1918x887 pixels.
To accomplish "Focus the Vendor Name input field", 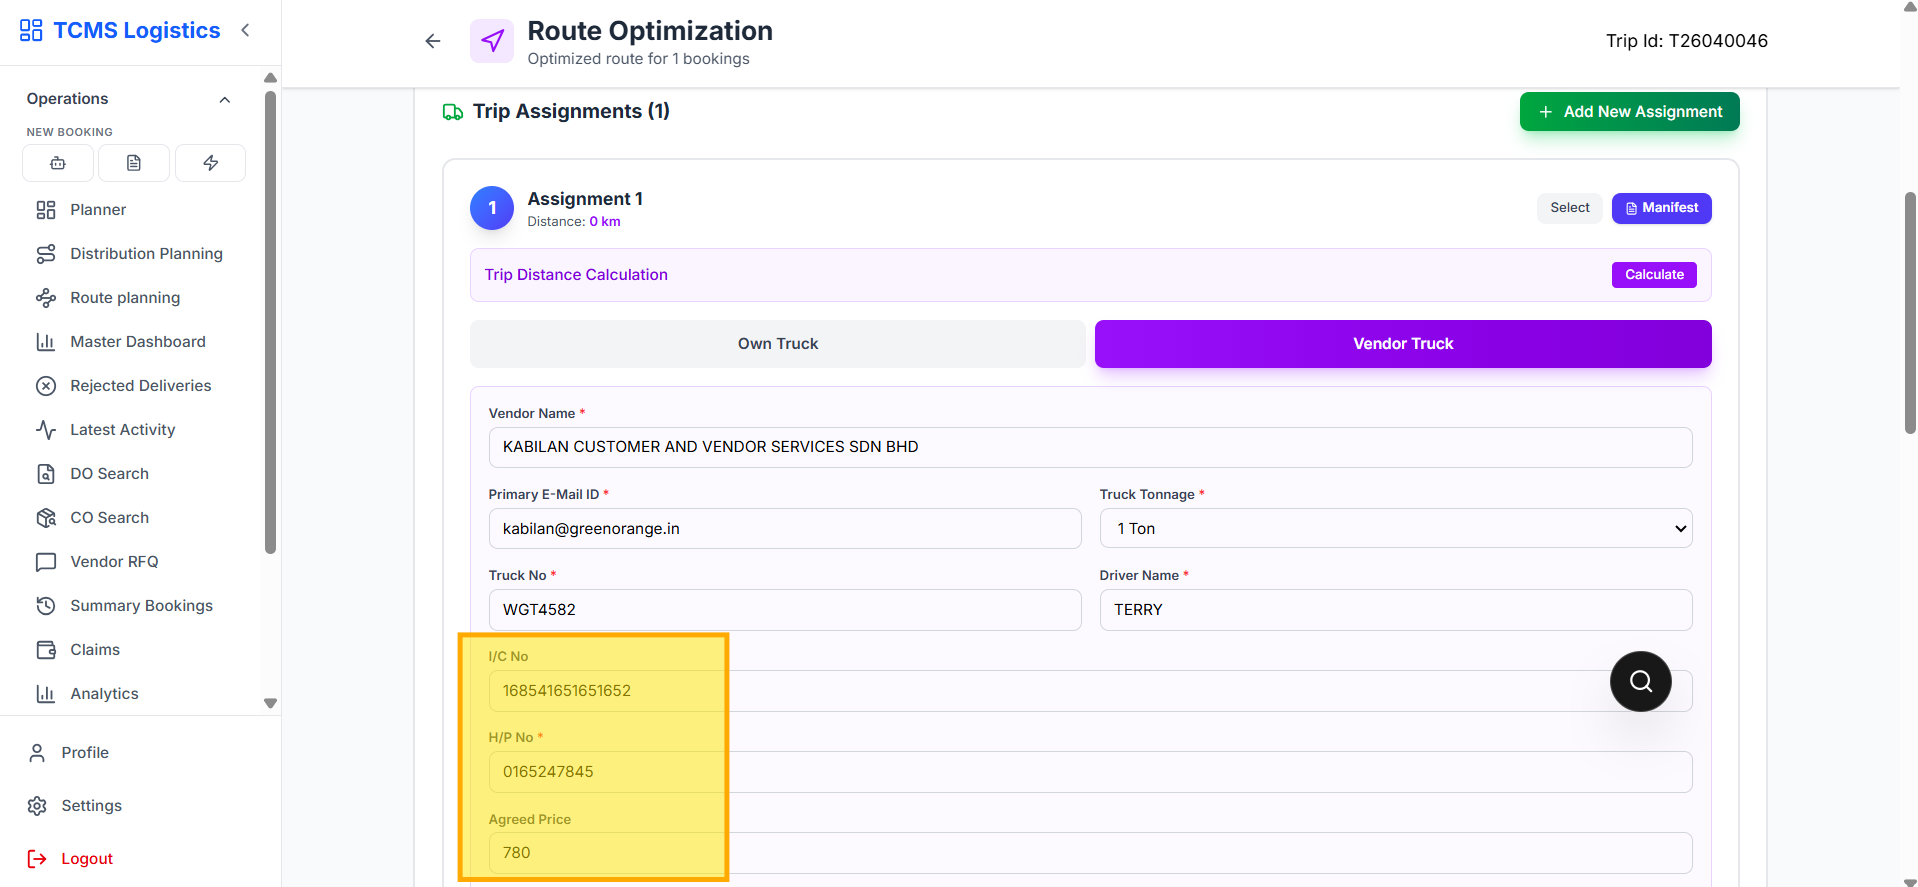I will pos(1090,447).
